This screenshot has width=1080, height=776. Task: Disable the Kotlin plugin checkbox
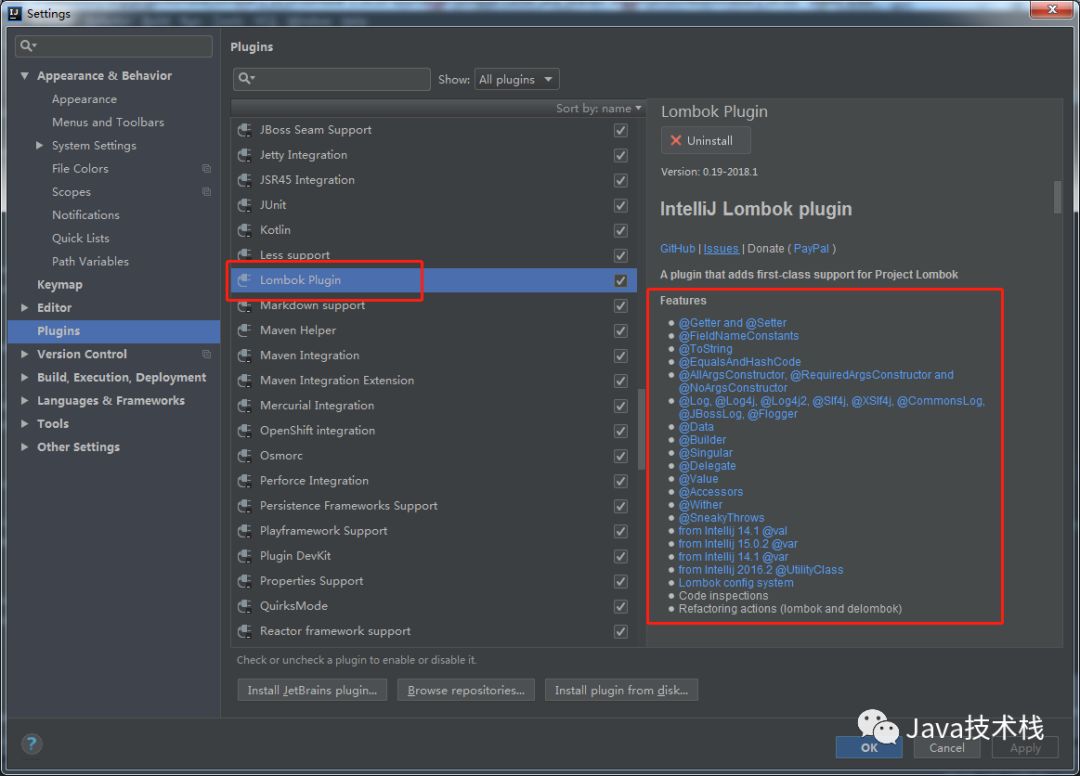tap(621, 231)
